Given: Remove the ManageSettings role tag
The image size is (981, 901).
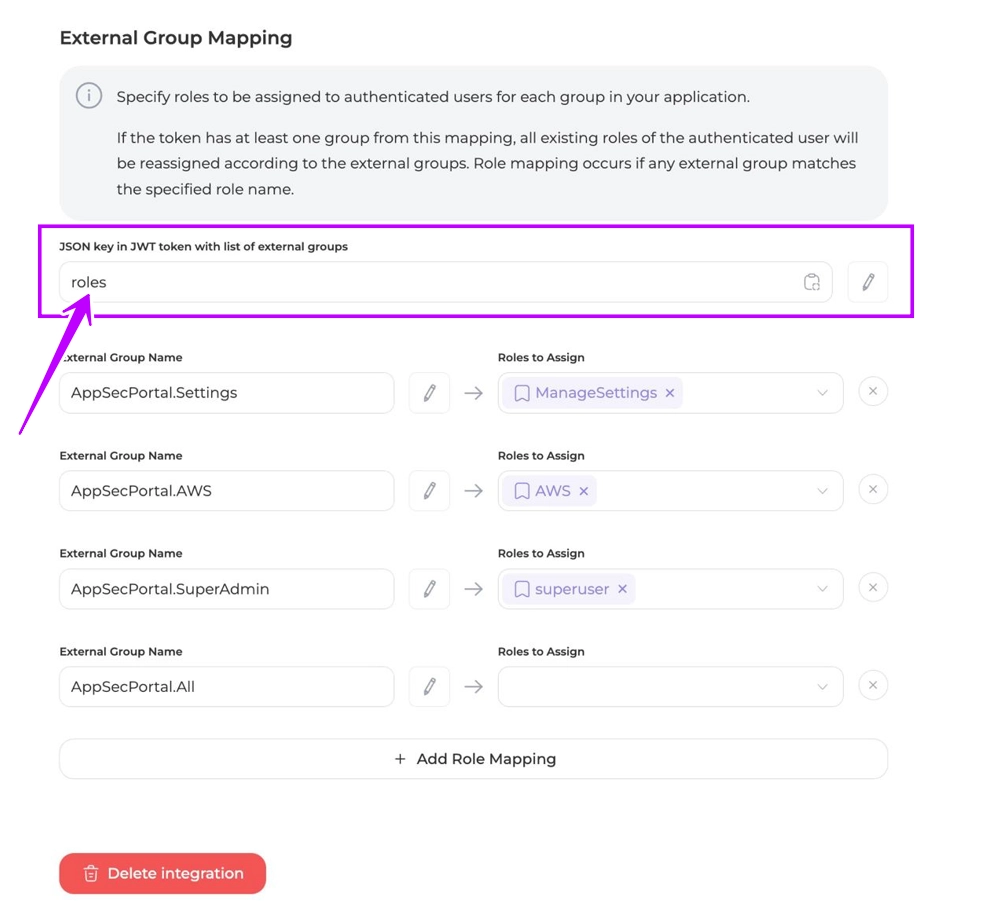Looking at the screenshot, I should [x=670, y=393].
